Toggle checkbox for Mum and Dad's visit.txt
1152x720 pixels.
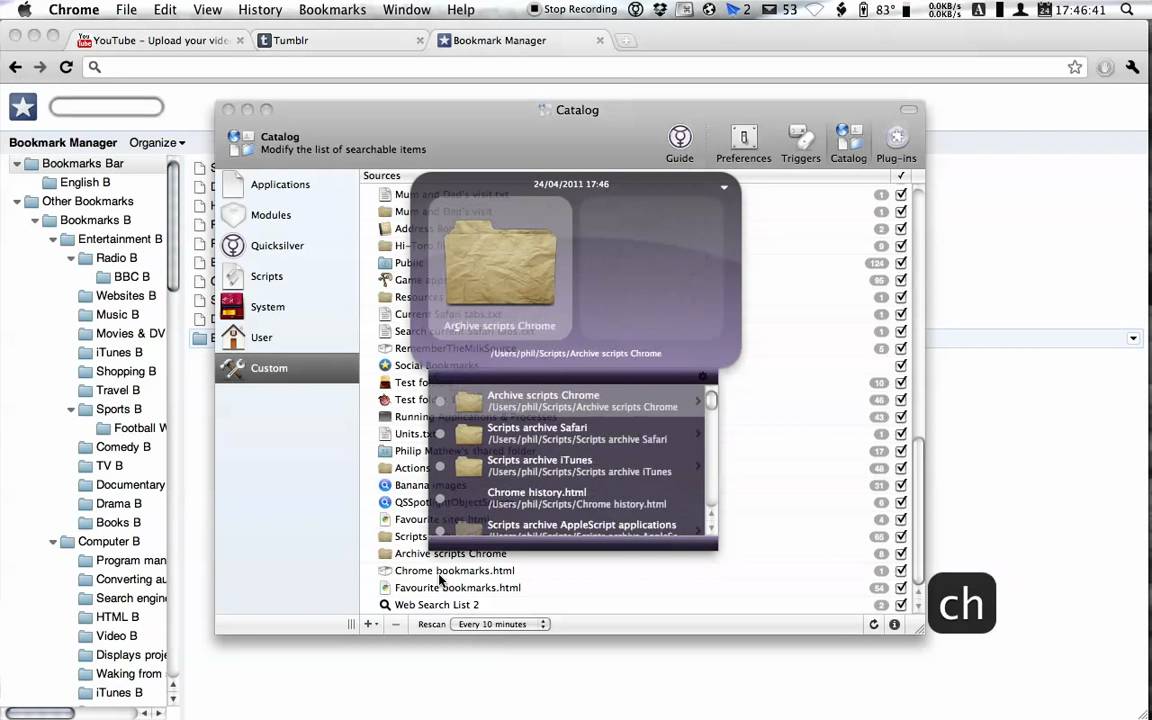(901, 195)
